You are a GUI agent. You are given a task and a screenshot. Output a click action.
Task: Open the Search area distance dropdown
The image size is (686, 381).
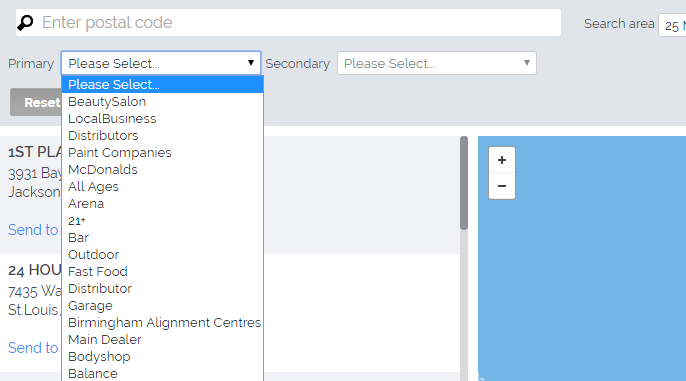pyautogui.click(x=672, y=25)
